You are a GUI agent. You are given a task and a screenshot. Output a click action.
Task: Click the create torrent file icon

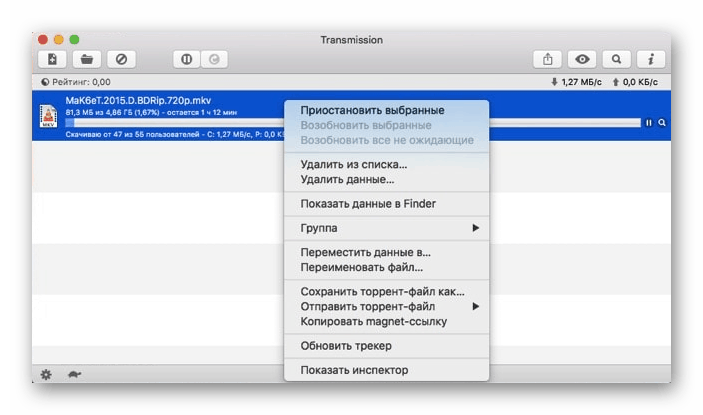coord(52,59)
